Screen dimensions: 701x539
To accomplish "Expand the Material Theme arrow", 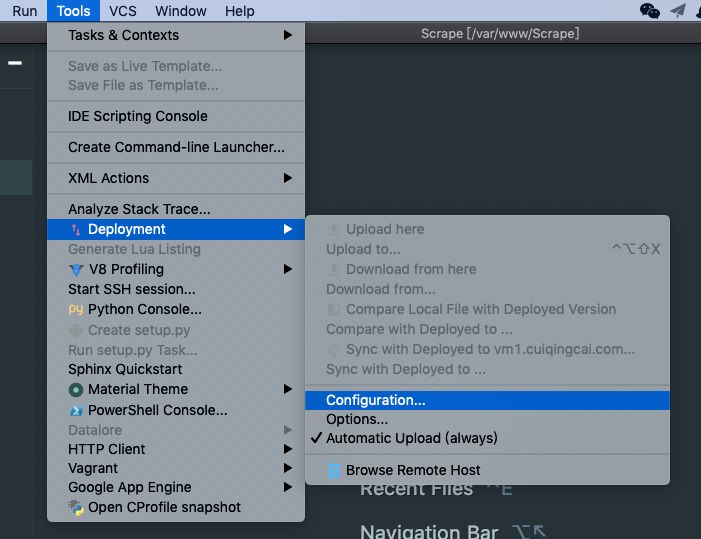I will pos(288,389).
